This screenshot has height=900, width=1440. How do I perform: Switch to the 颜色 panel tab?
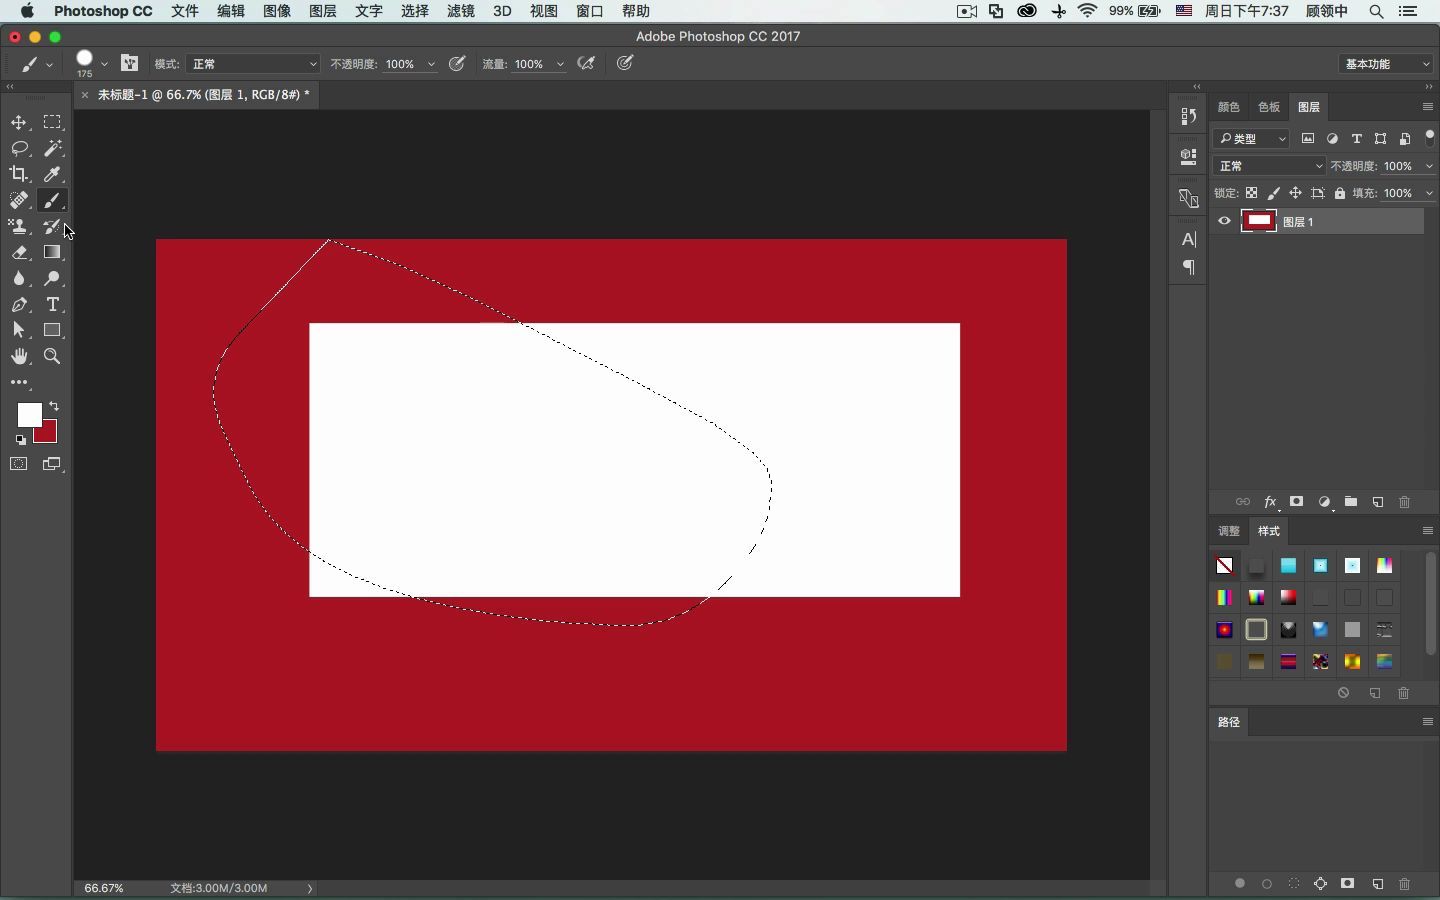[x=1229, y=107]
